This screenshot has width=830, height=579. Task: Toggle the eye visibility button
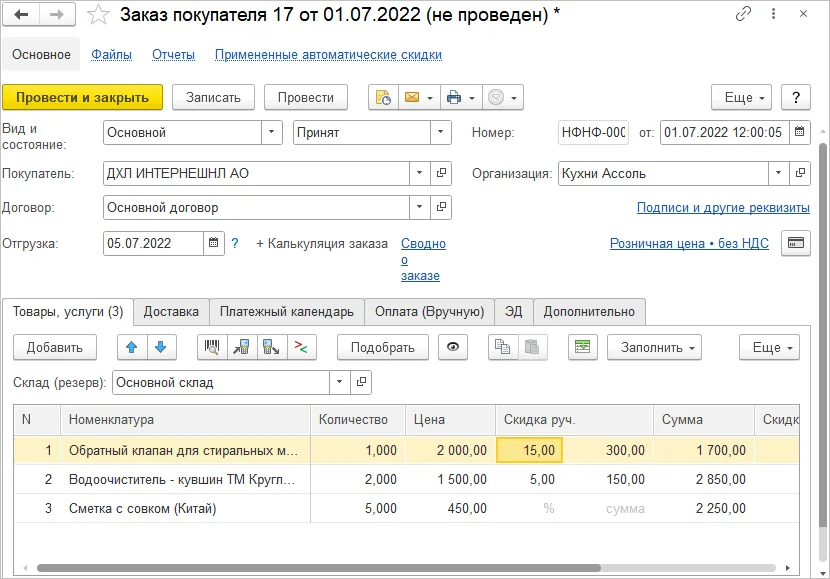453,348
